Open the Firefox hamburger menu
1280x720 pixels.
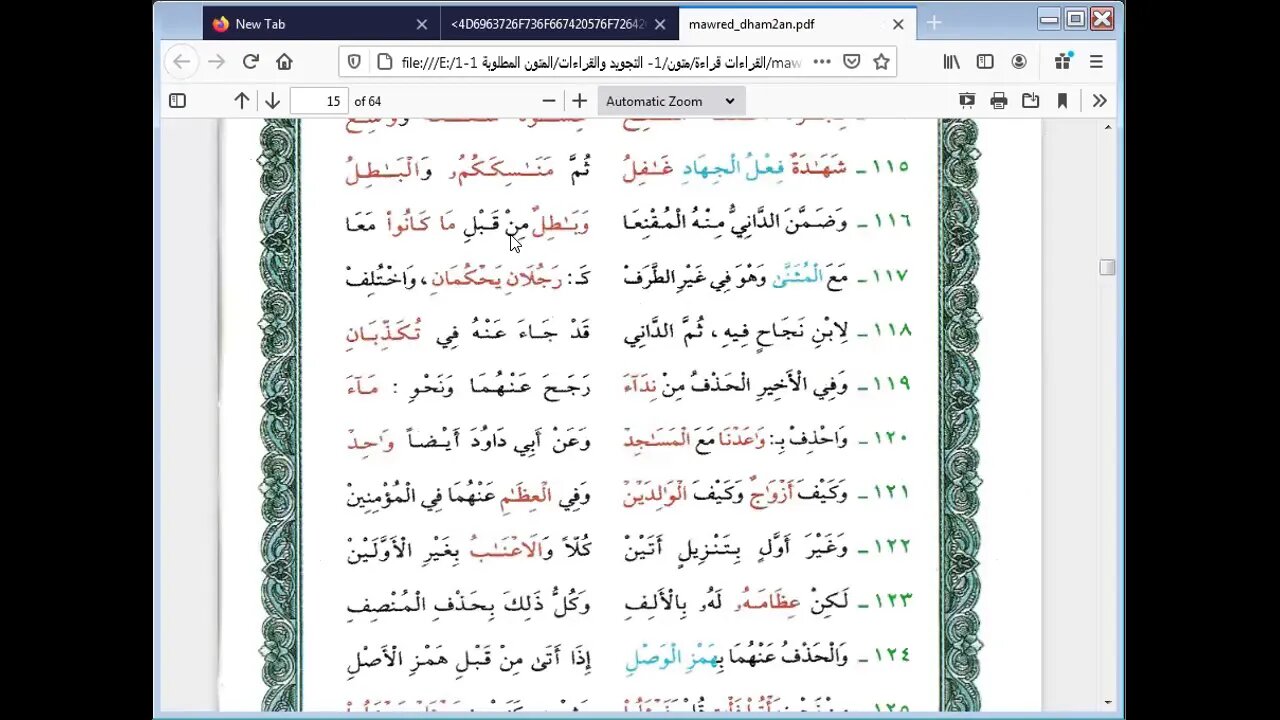pos(1096,62)
